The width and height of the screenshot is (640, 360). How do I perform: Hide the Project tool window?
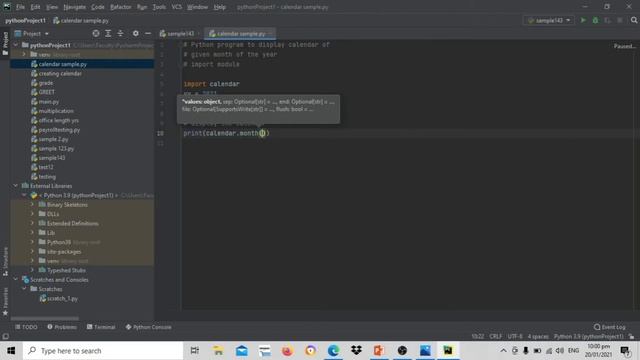[148, 33]
